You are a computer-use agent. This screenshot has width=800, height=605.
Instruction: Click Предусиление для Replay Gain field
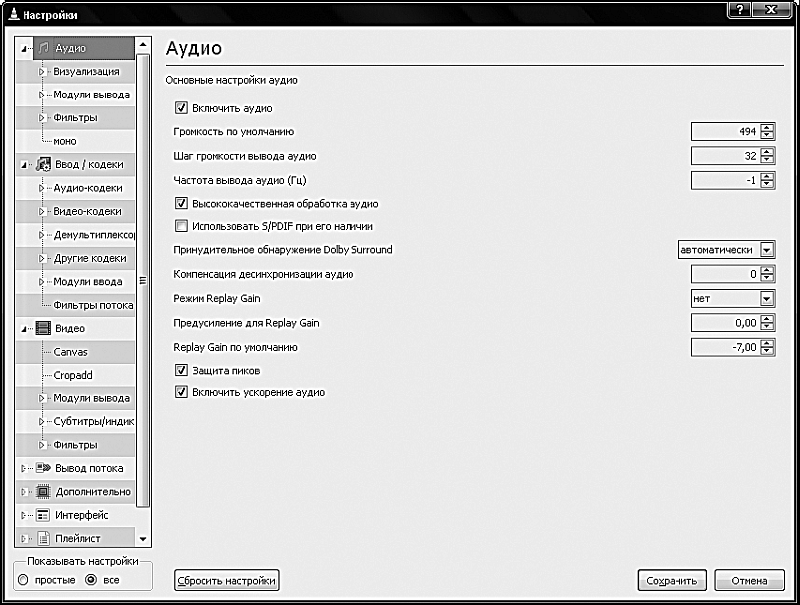coord(725,323)
